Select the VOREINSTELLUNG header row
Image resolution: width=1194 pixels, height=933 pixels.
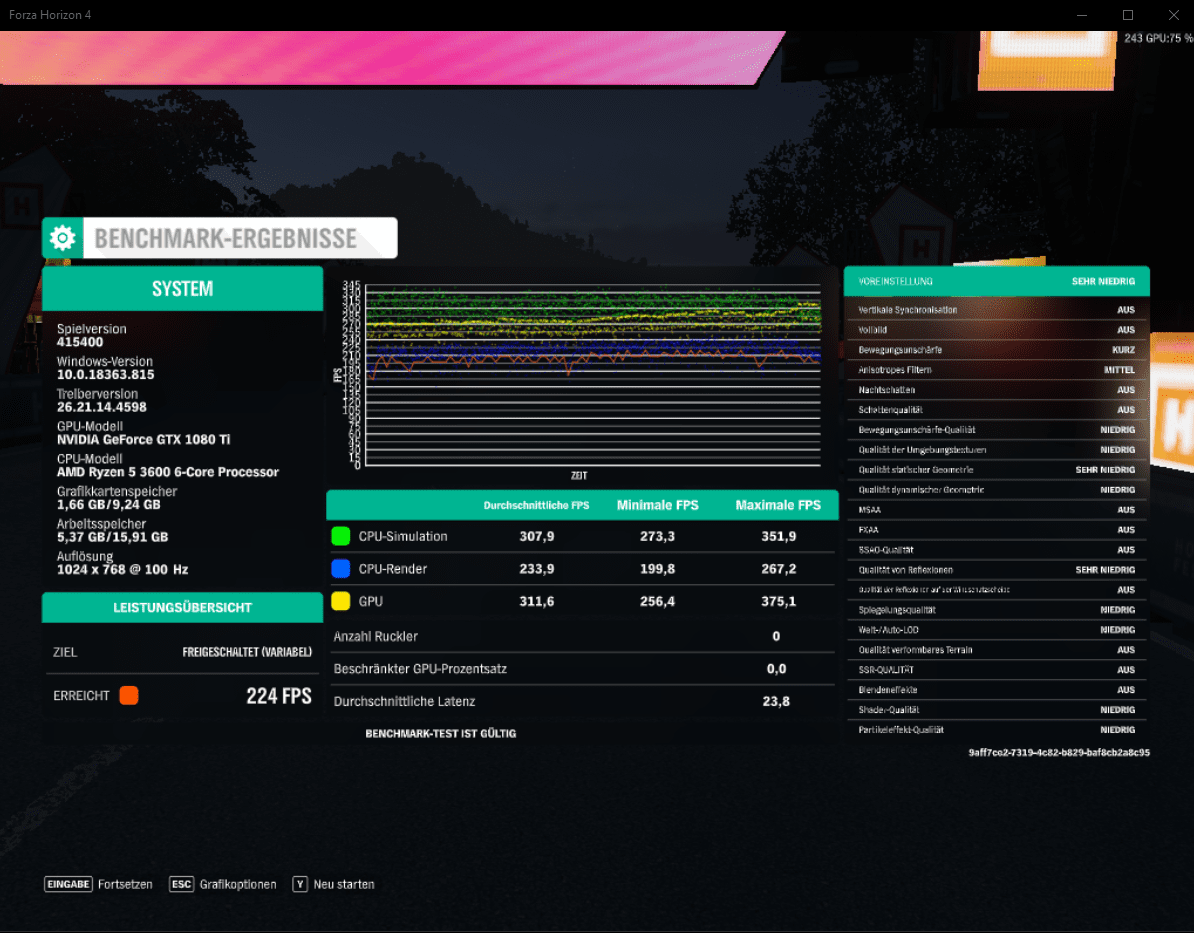point(997,281)
